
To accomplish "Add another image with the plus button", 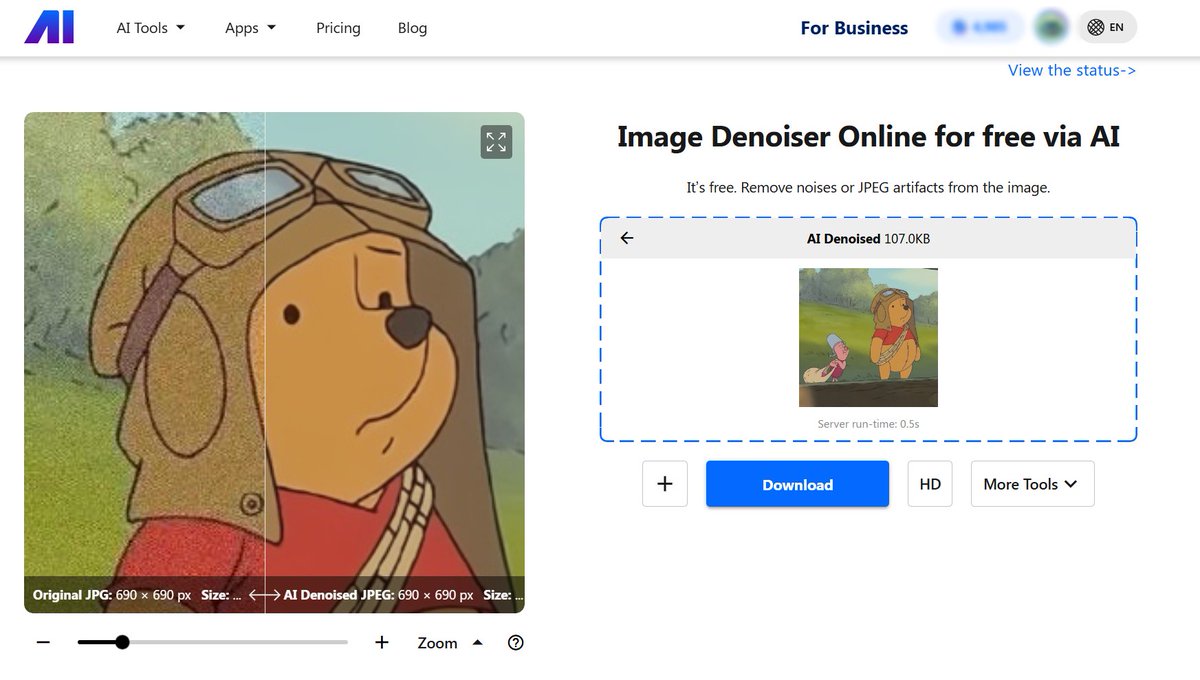I will click(x=665, y=484).
